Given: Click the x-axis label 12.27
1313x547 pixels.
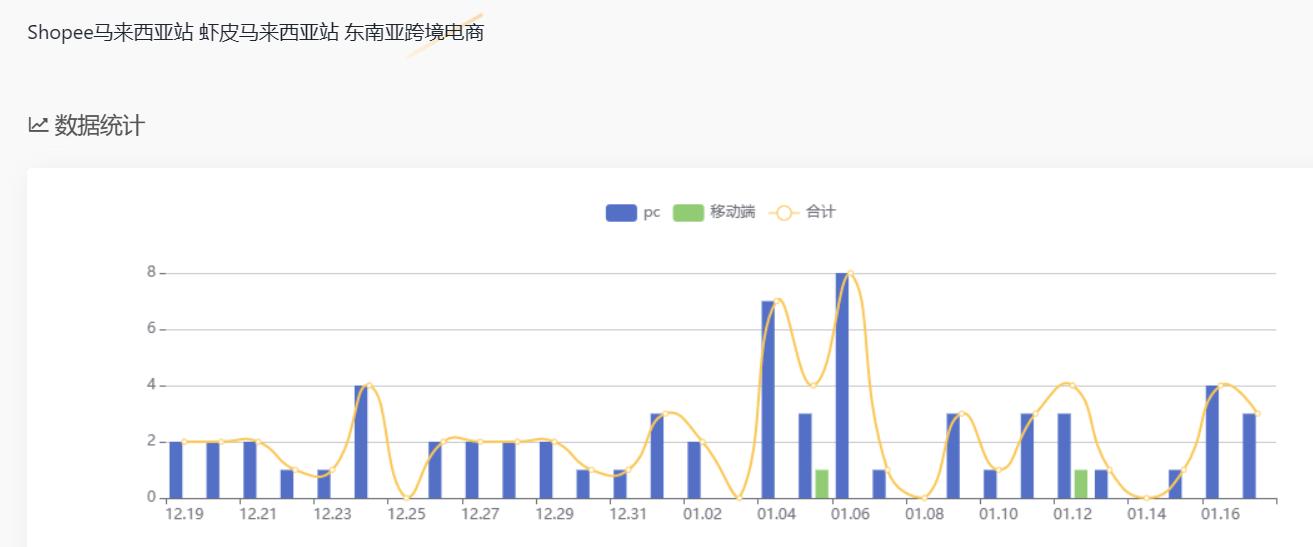Looking at the screenshot, I should click(480, 514).
